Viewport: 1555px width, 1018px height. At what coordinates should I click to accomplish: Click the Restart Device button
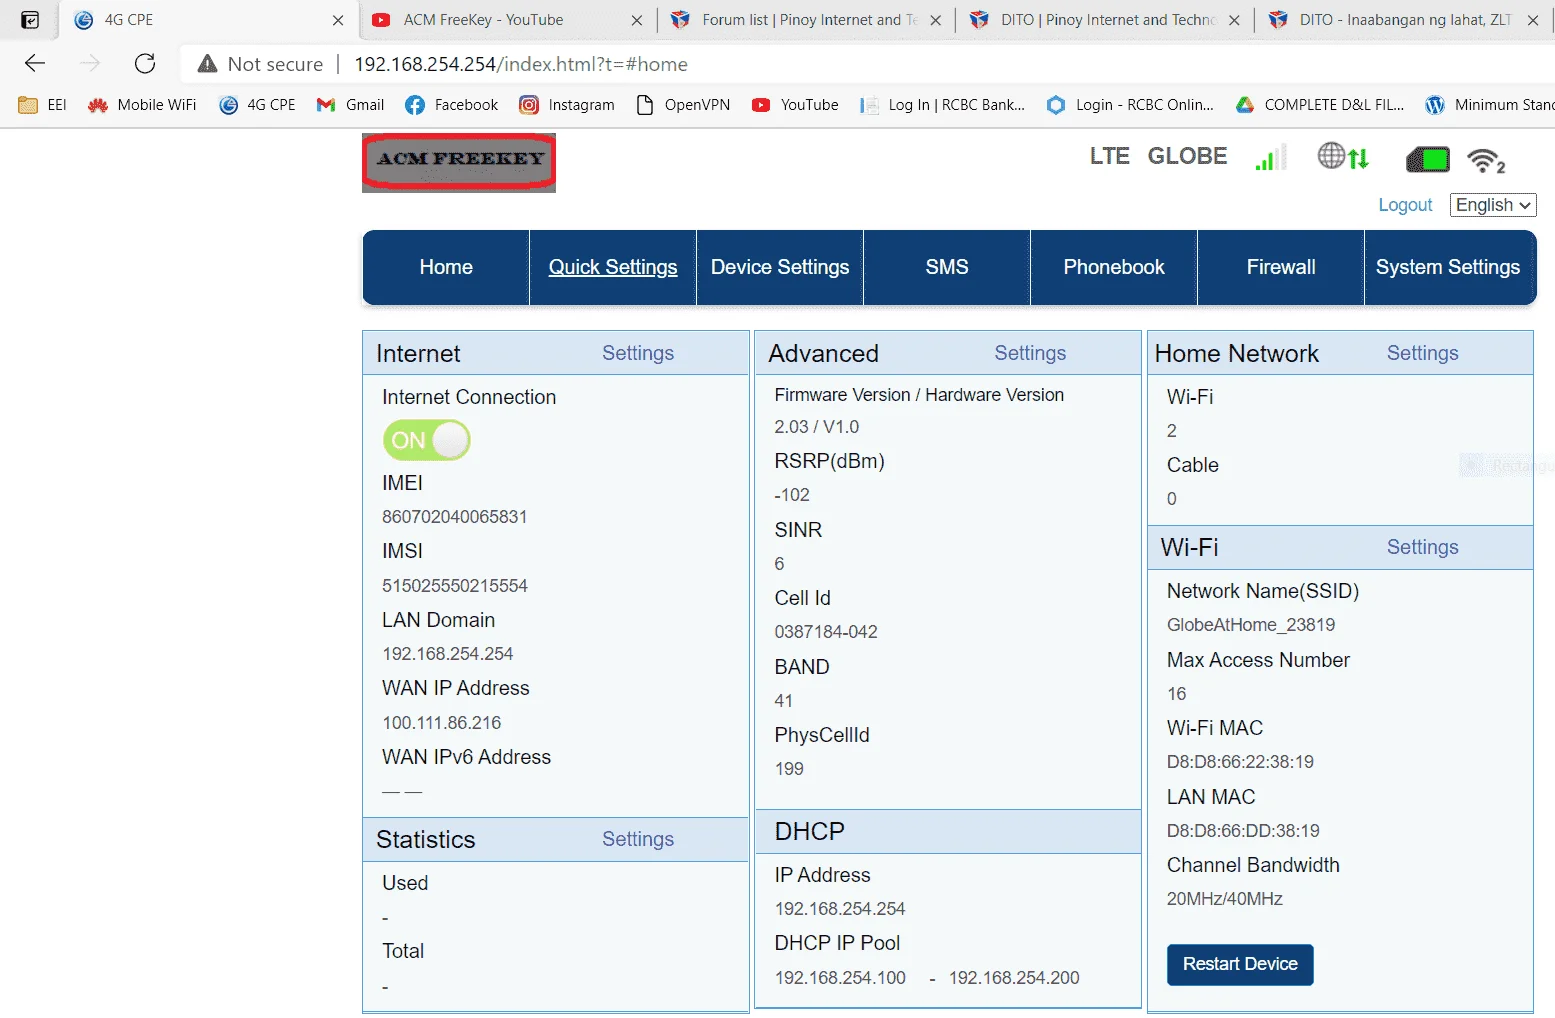tap(1240, 964)
